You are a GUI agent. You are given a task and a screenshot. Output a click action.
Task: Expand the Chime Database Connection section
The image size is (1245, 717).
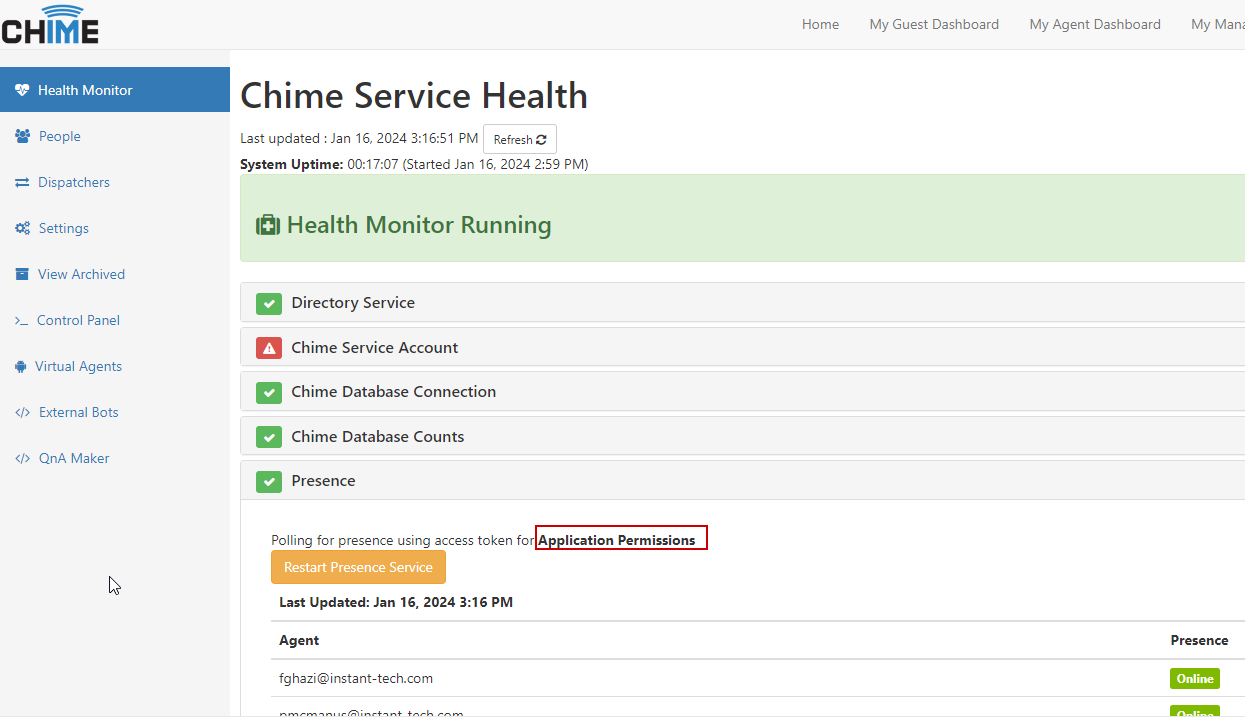tap(742, 391)
